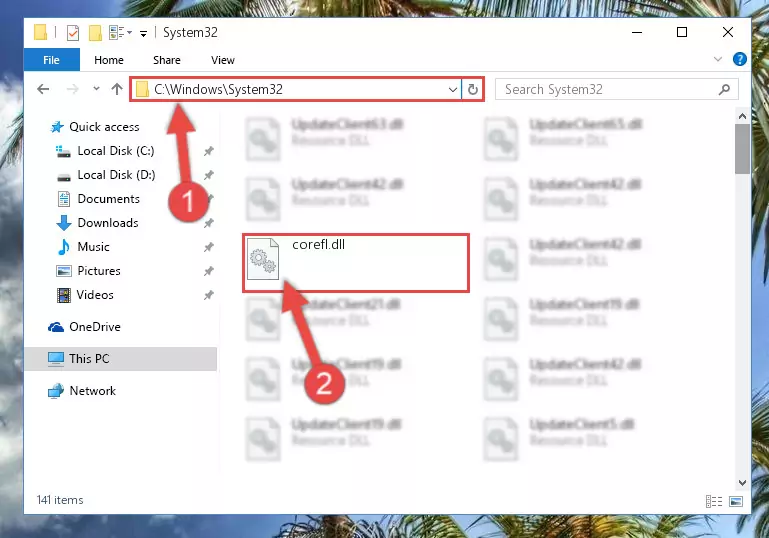Click the address bar path C:\Windows\System32
The width and height of the screenshot is (769, 538).
click(x=218, y=89)
